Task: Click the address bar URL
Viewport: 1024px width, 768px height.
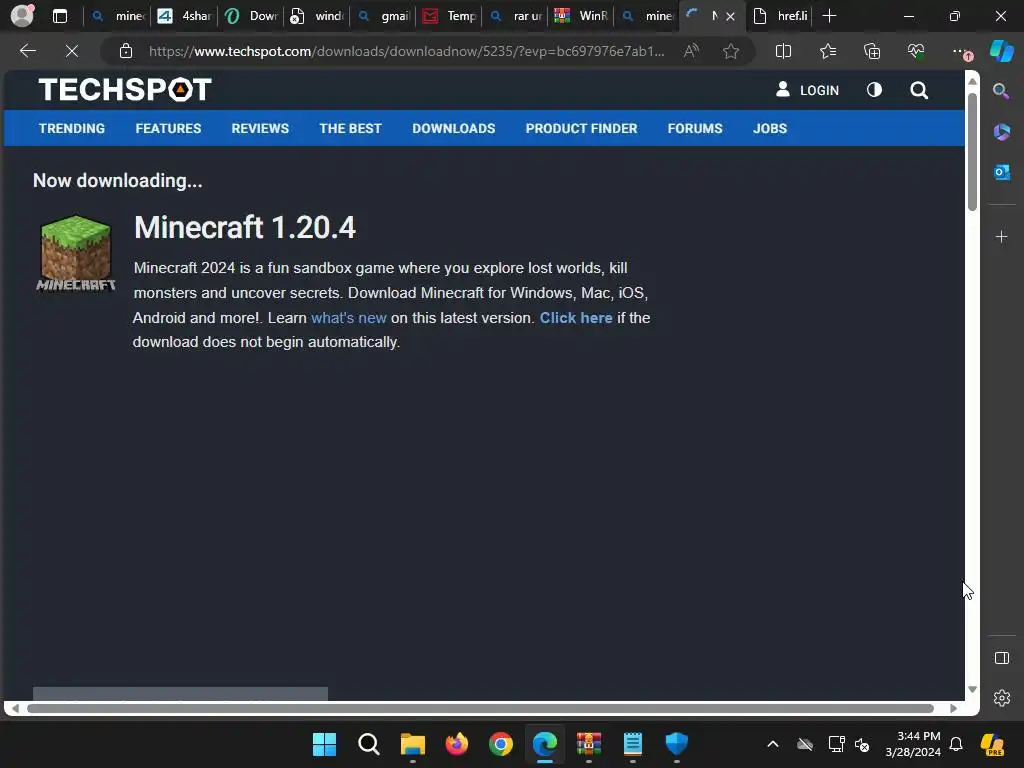Action: [x=406, y=51]
